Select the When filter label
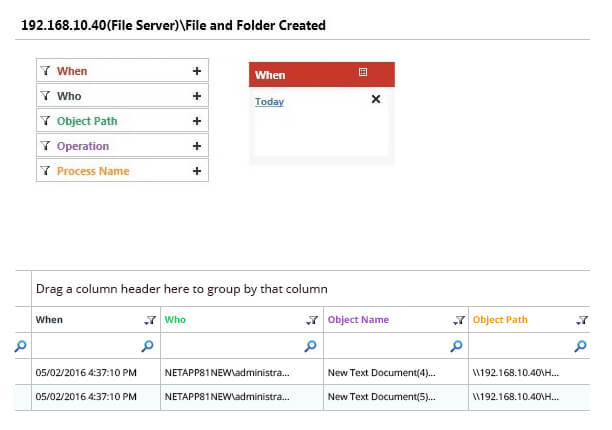Screen dimensions: 612x430 point(72,71)
